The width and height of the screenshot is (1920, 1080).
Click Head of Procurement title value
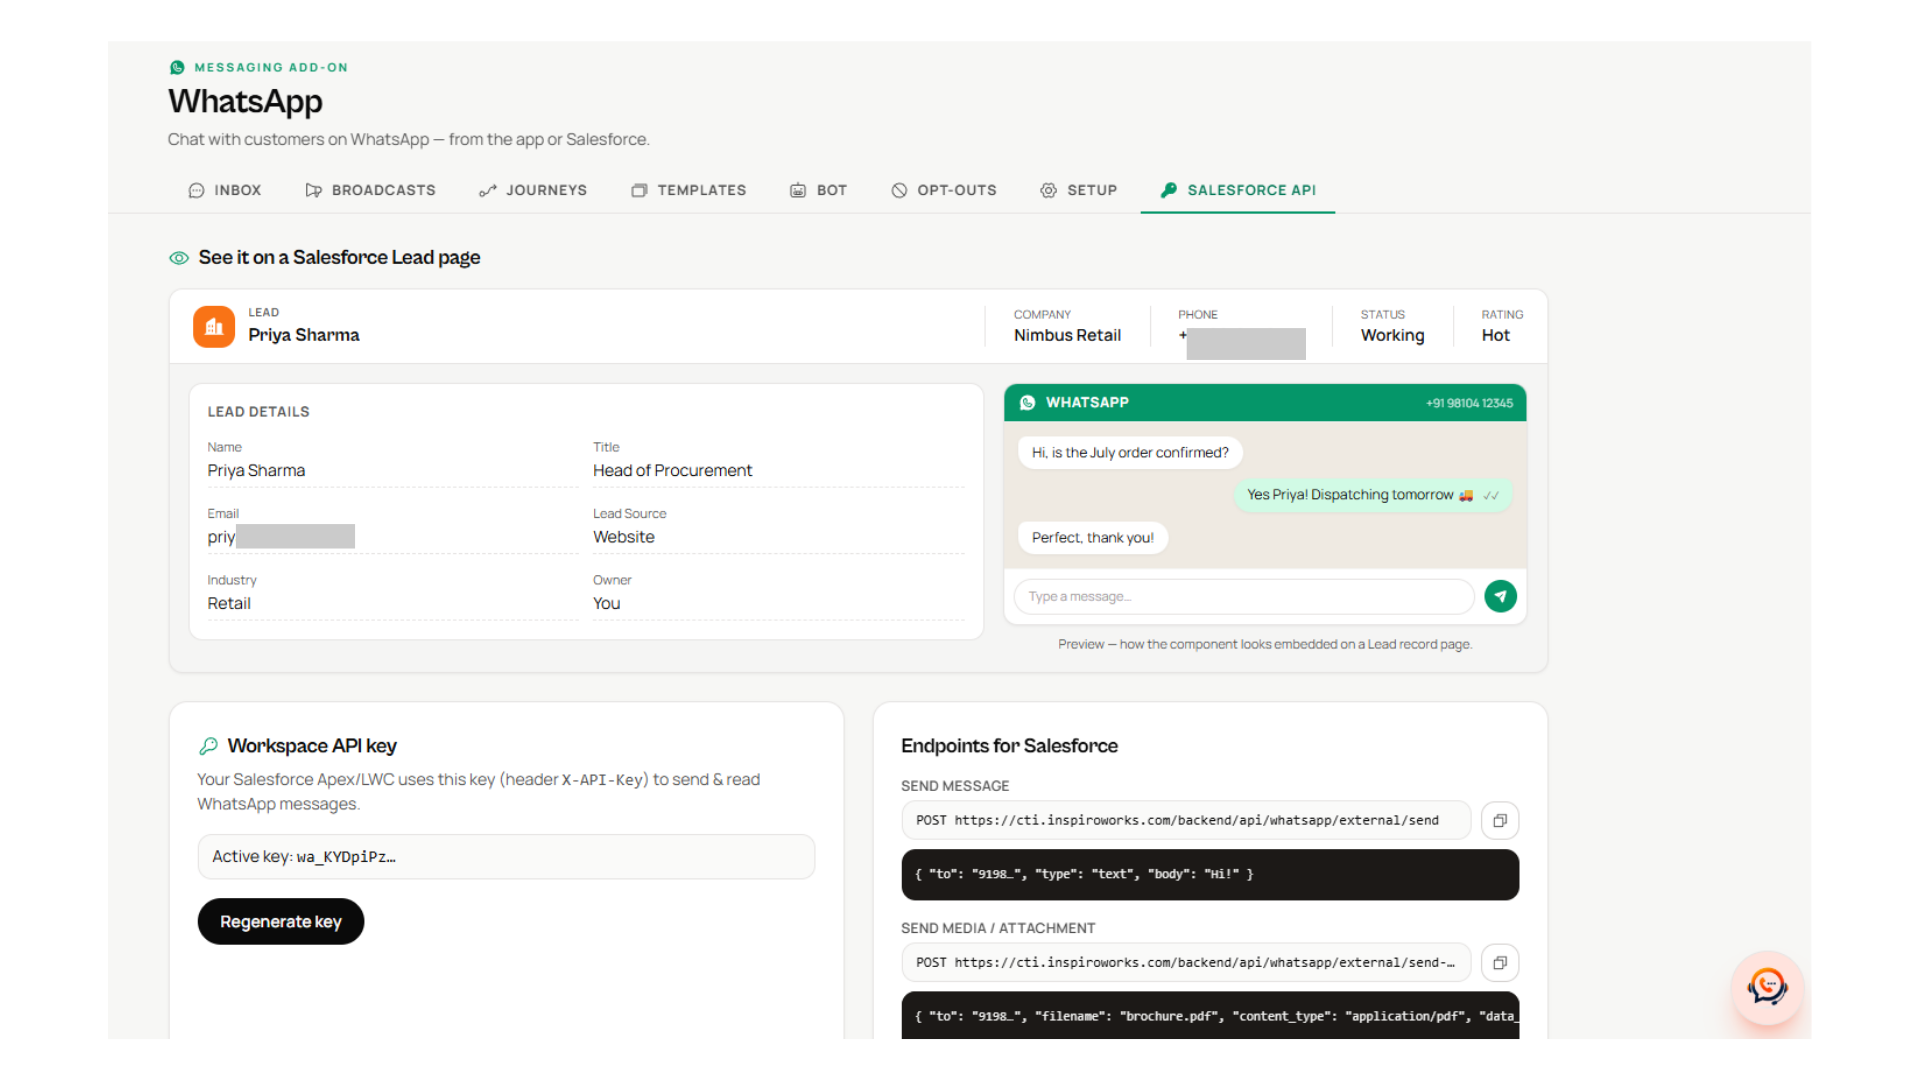pos(672,470)
